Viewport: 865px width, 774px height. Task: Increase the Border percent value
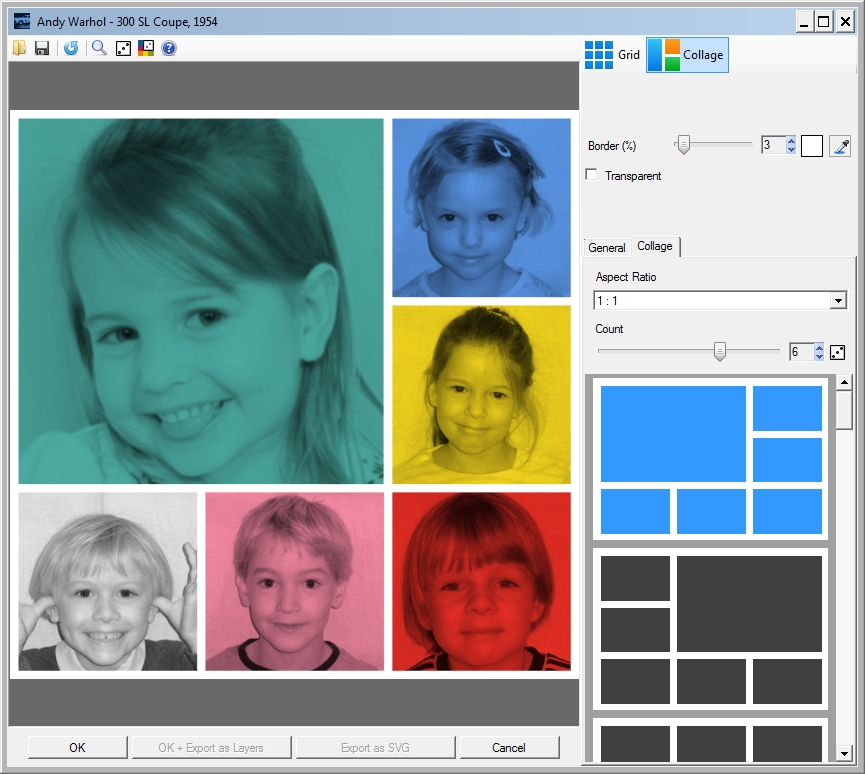coord(791,140)
